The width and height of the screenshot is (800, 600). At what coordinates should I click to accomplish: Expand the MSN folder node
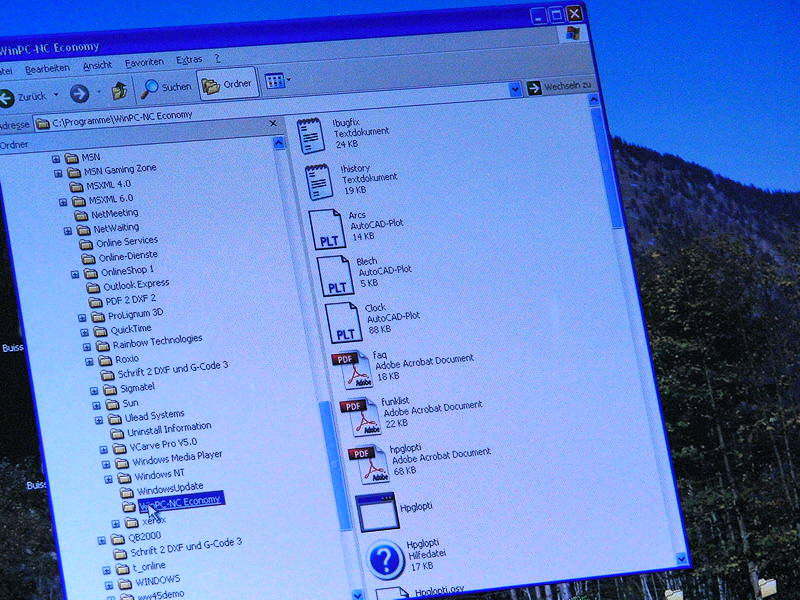point(56,159)
